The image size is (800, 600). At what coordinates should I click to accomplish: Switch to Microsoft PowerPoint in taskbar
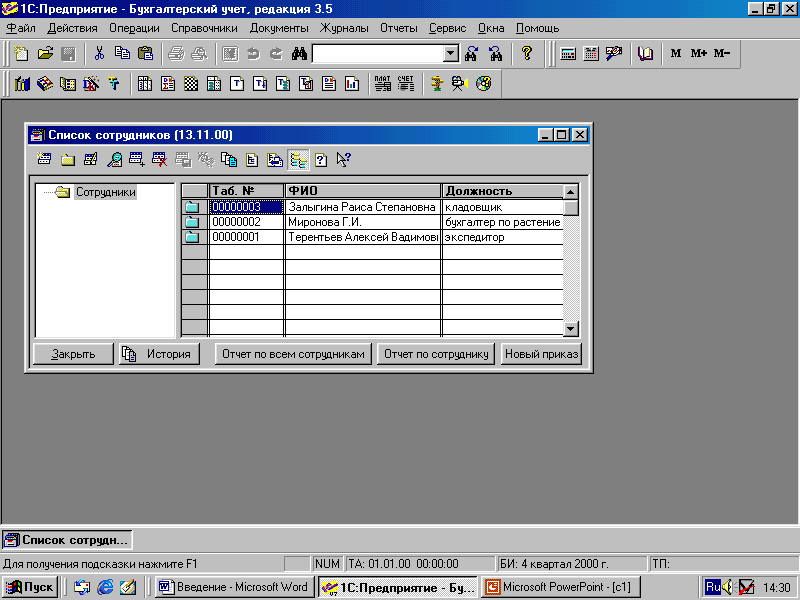(560, 587)
